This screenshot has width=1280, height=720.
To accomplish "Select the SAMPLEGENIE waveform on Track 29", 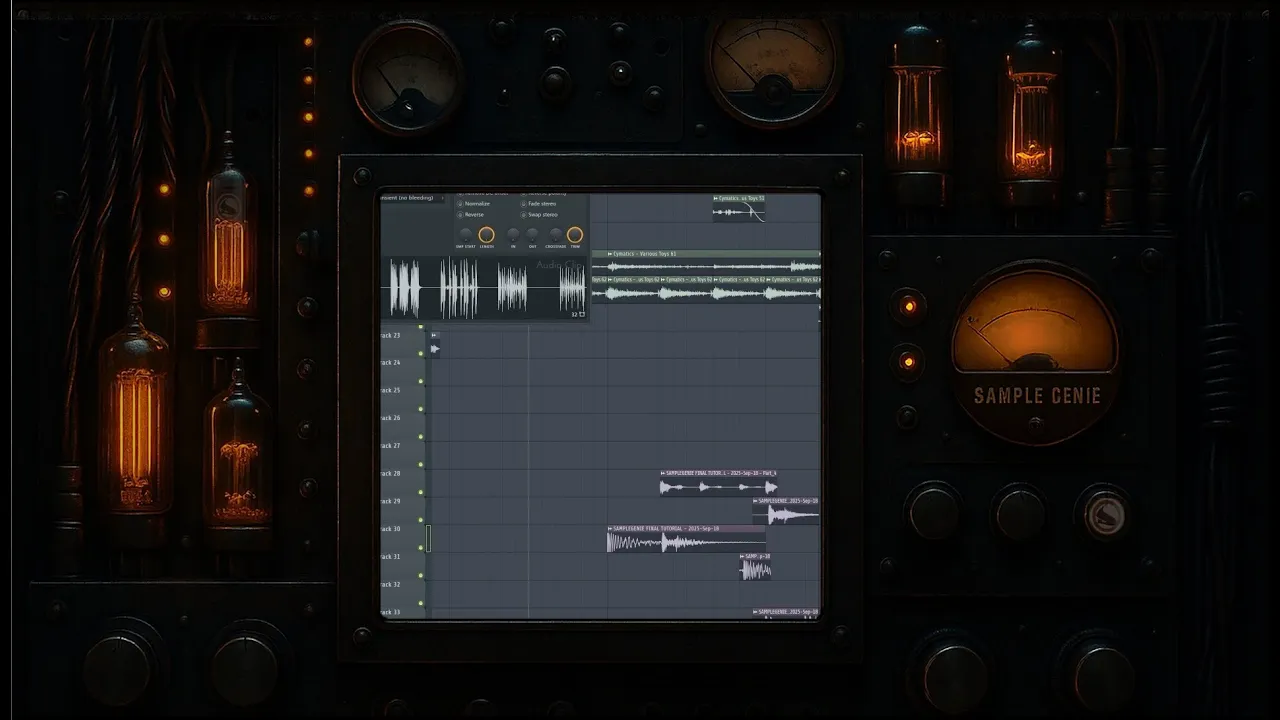I will pyautogui.click(x=785, y=514).
